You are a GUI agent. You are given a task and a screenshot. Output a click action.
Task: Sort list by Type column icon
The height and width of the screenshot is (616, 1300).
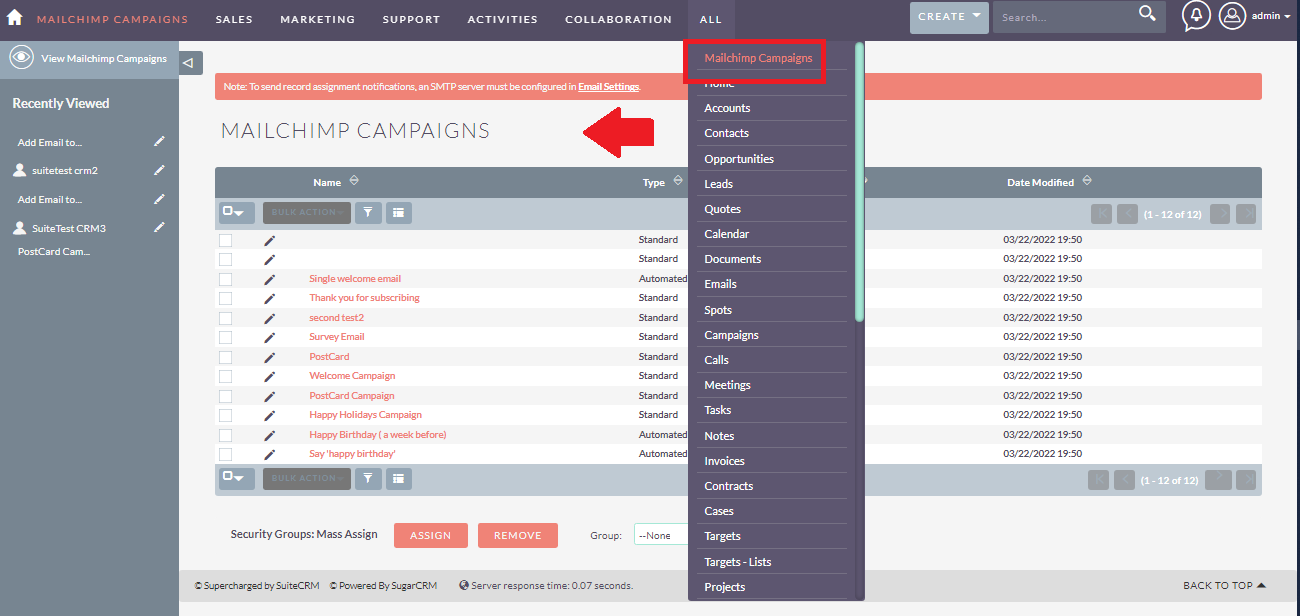678,182
